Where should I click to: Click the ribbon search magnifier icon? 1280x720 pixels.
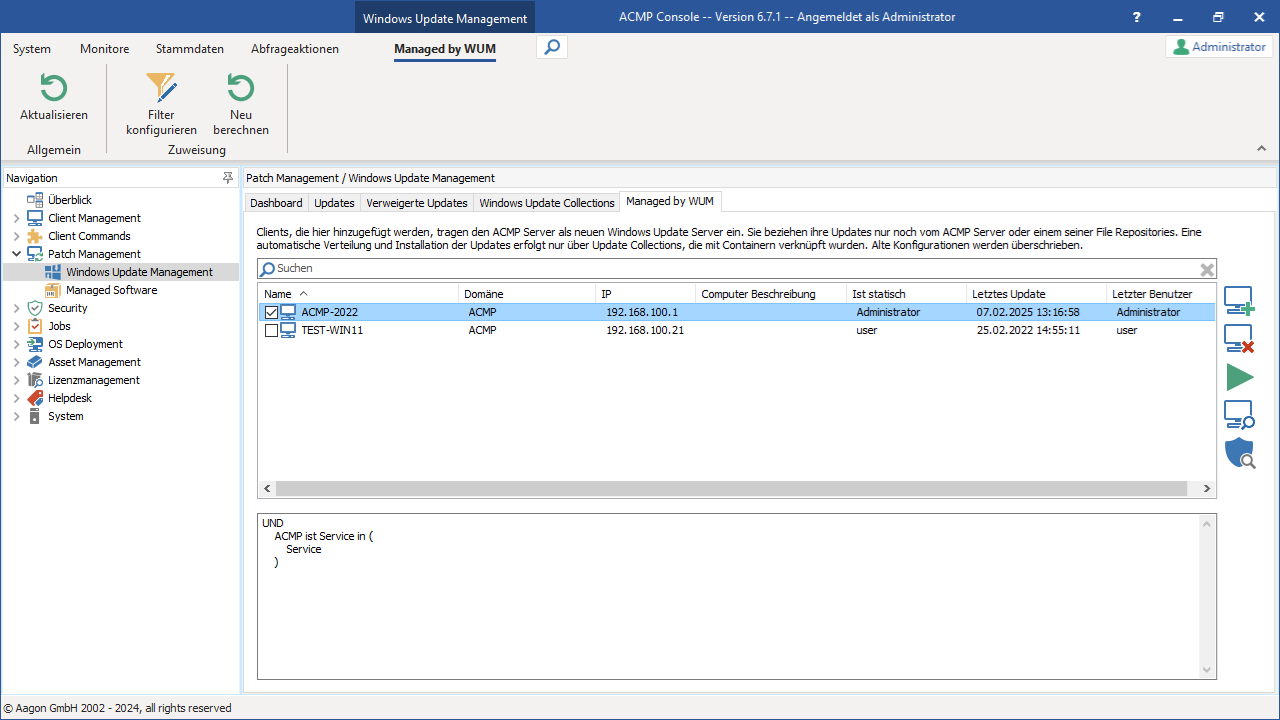(552, 47)
